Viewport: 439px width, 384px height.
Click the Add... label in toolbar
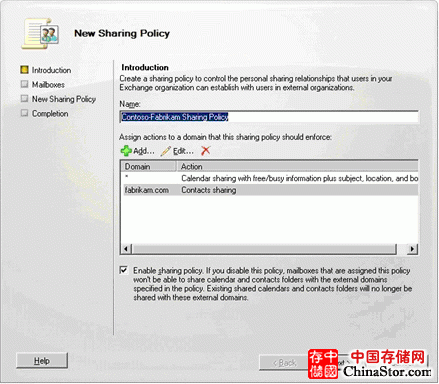[144, 151]
